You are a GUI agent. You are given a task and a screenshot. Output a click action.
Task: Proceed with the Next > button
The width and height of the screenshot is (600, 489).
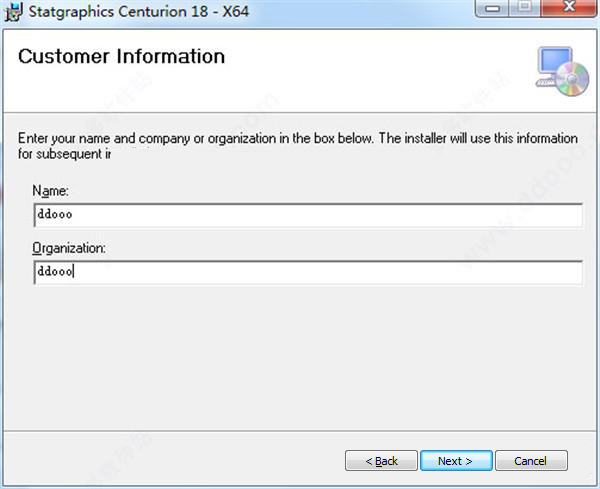(456, 461)
